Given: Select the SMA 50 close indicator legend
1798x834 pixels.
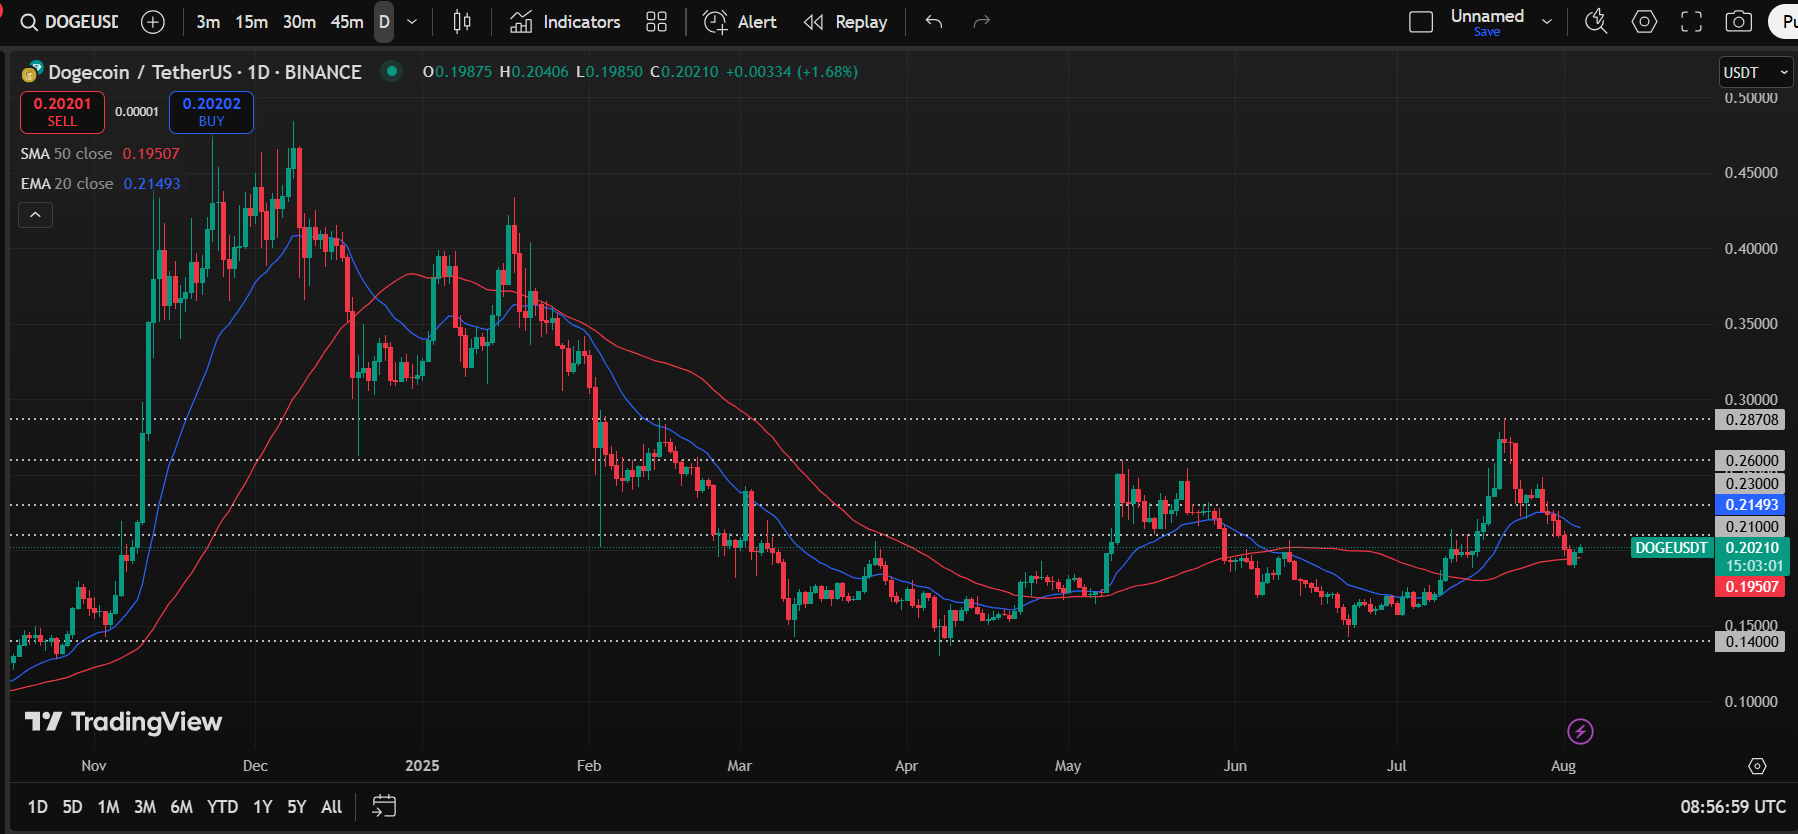Looking at the screenshot, I should point(100,153).
